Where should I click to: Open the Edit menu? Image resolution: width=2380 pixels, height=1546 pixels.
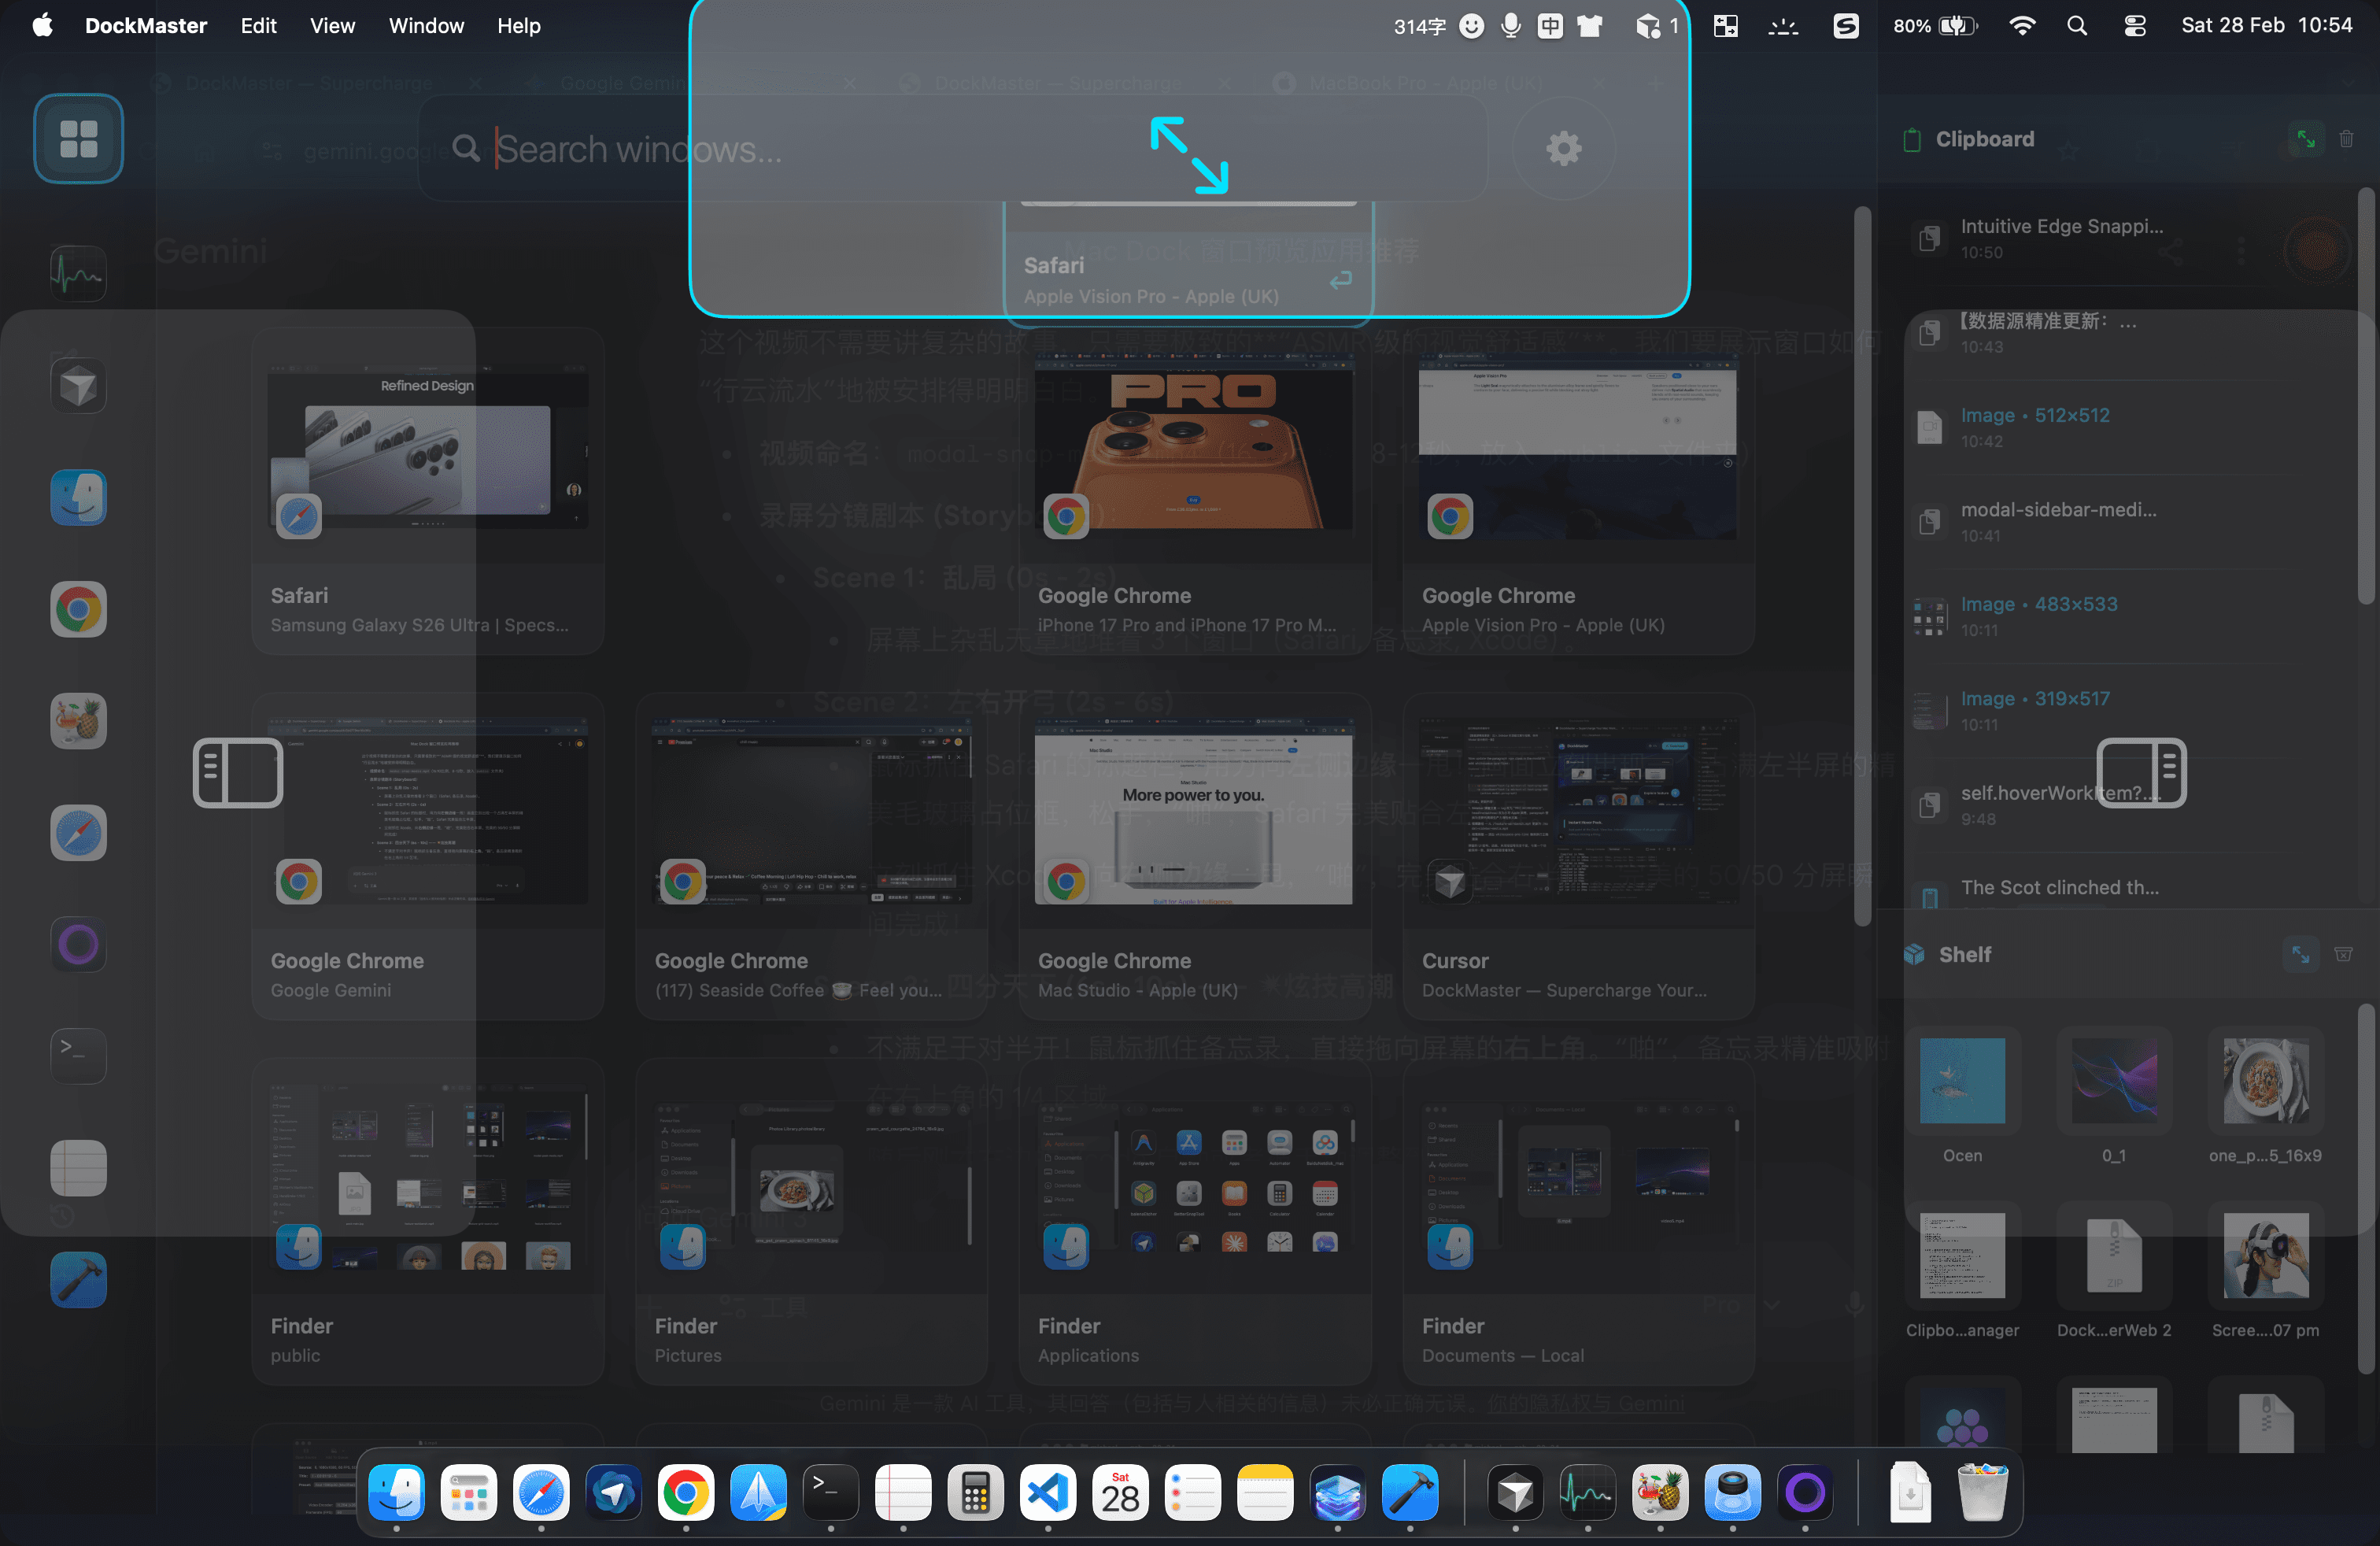(x=258, y=26)
